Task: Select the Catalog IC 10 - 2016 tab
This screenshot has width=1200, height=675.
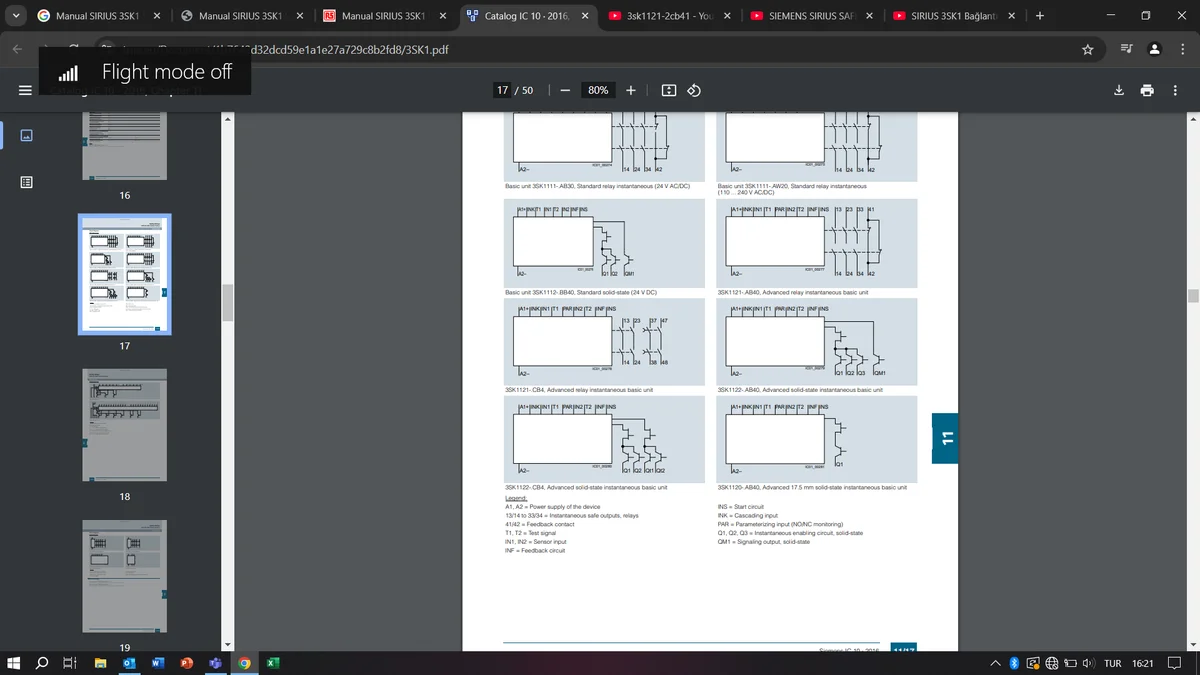Action: [528, 16]
